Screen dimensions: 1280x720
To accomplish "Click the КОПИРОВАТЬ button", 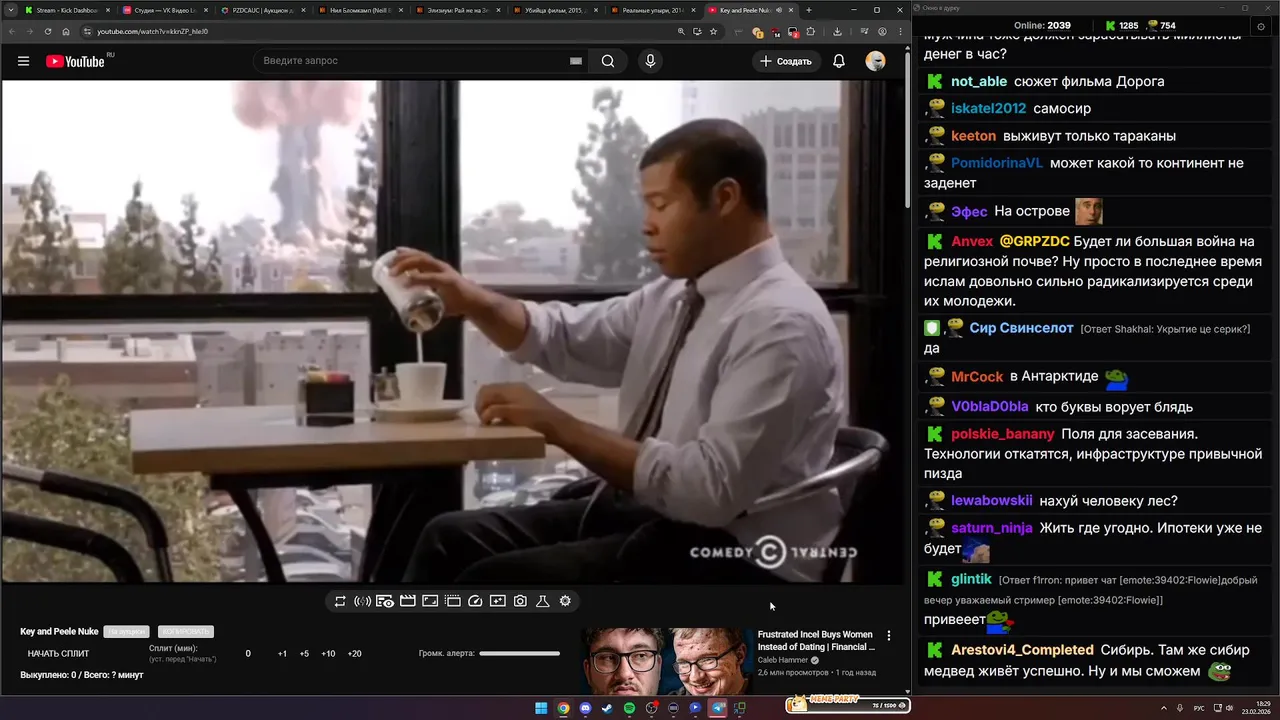I will tap(186, 632).
